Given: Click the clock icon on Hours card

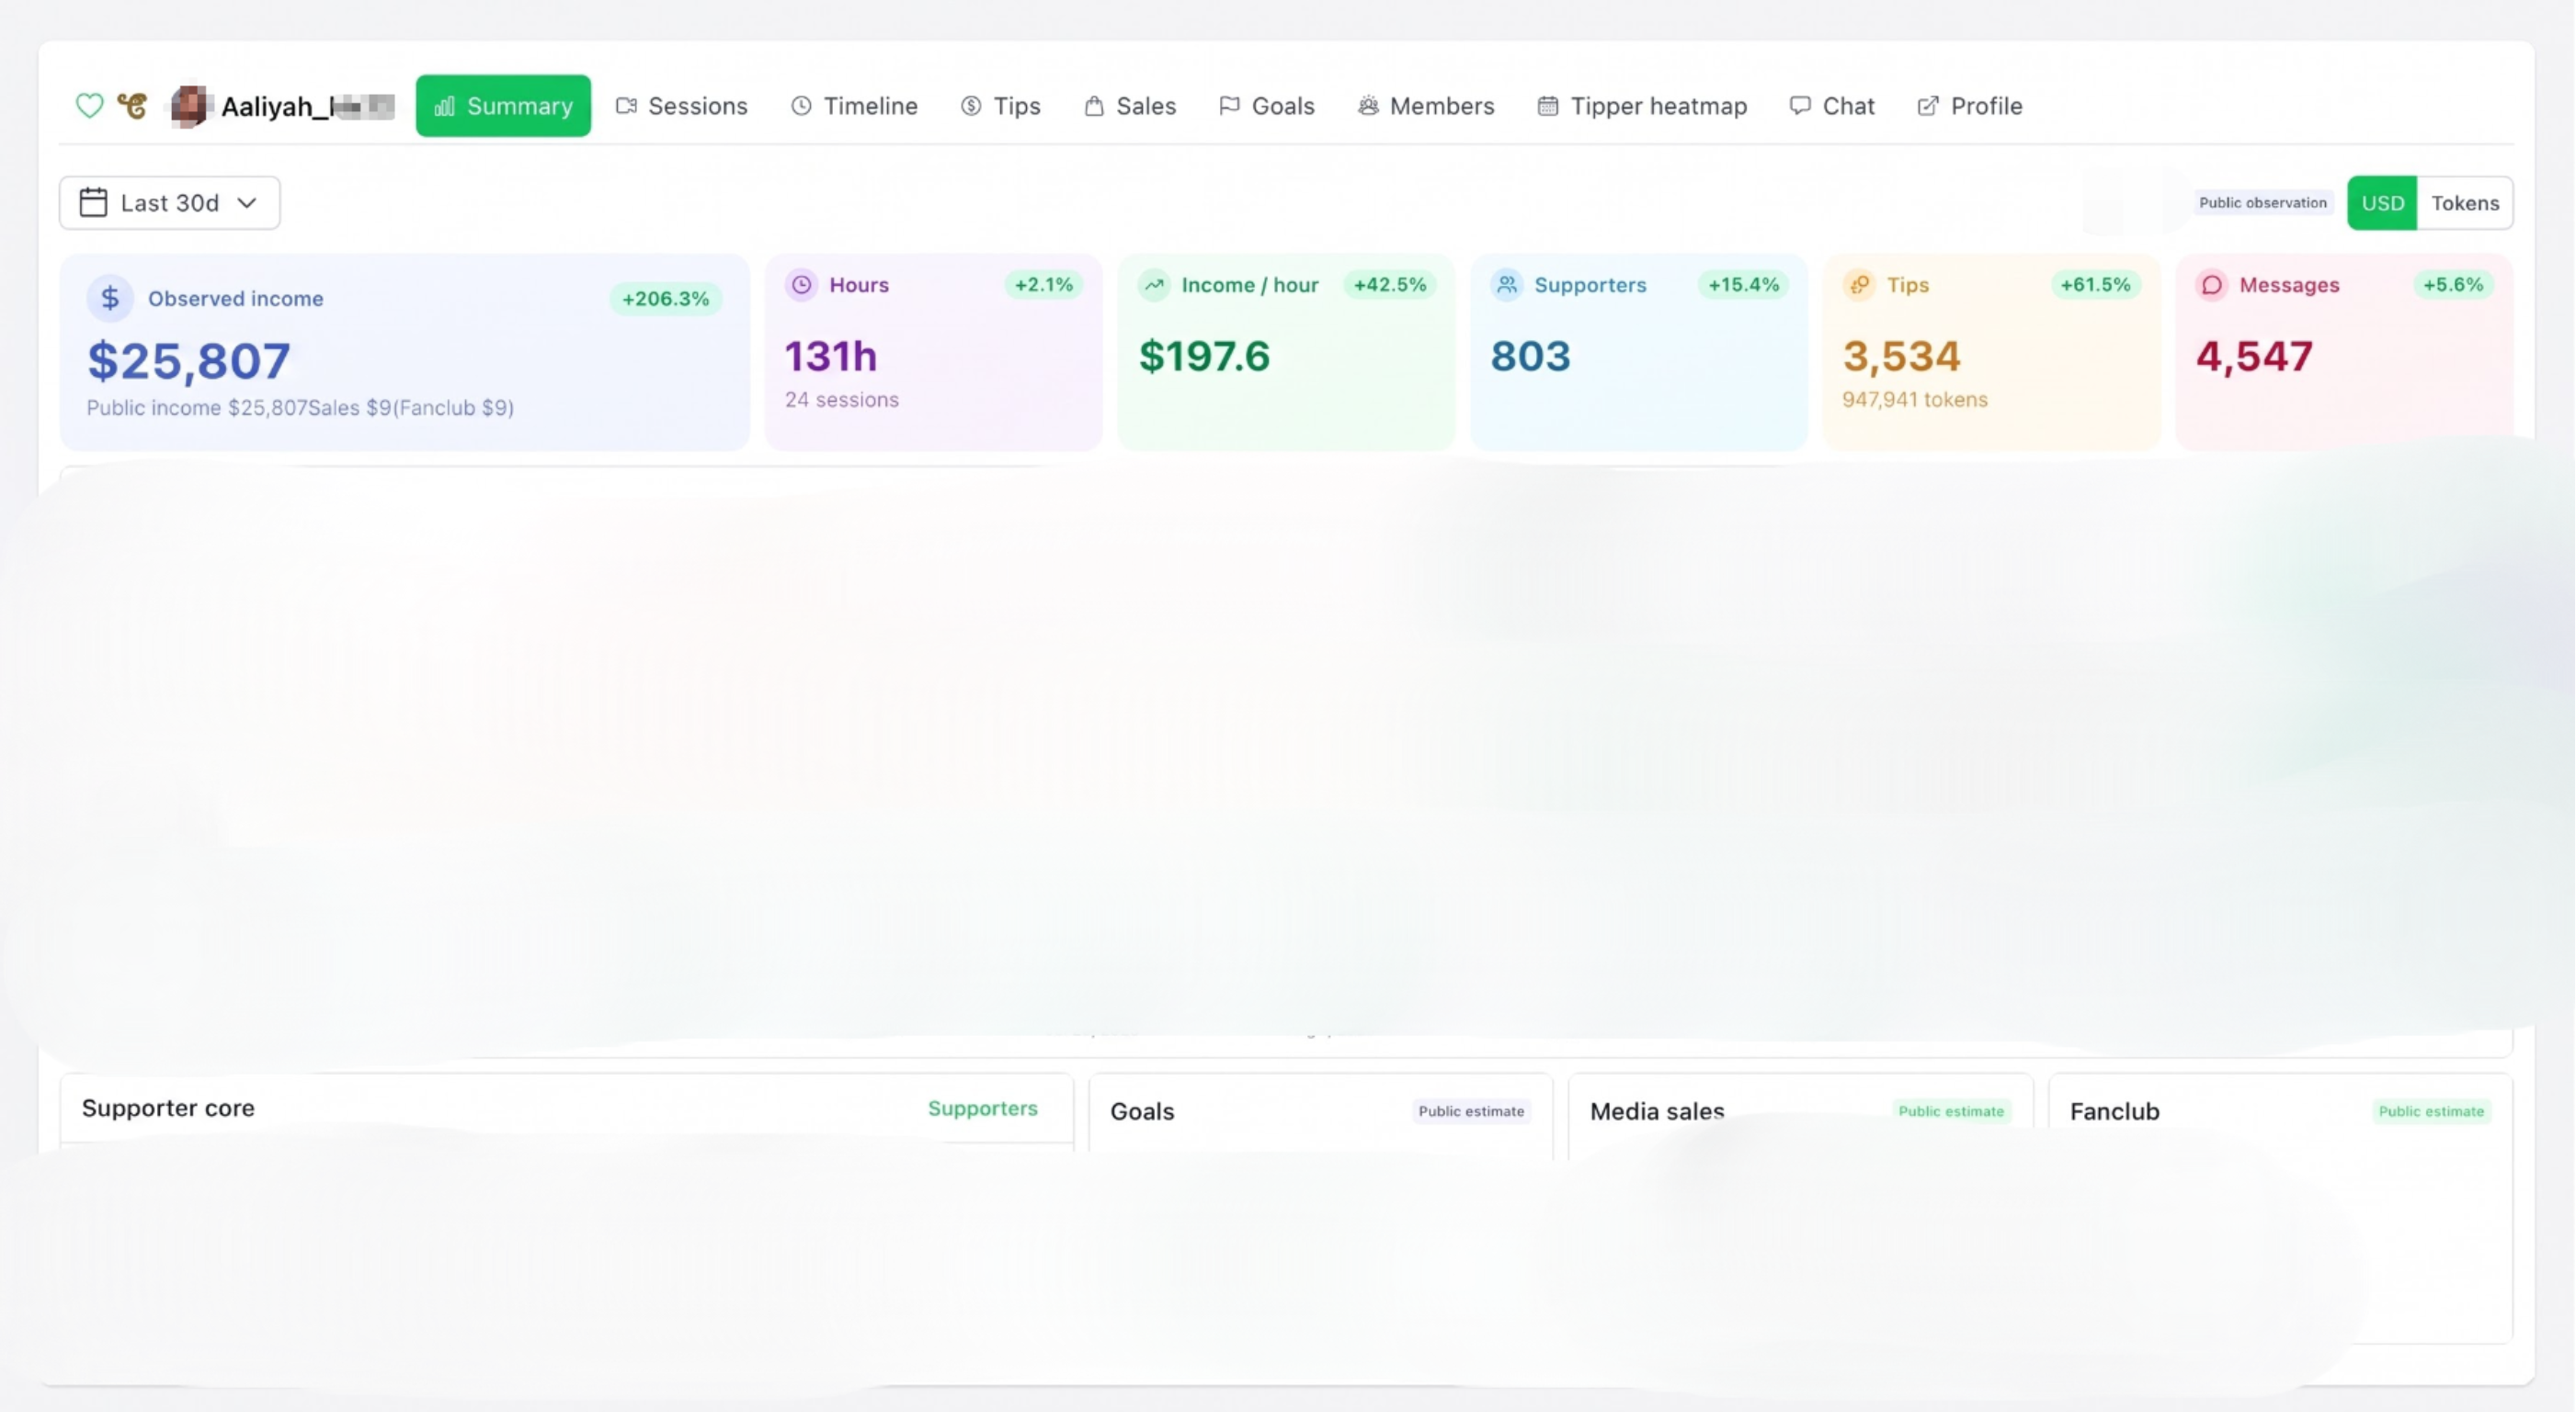Looking at the screenshot, I should 801,285.
